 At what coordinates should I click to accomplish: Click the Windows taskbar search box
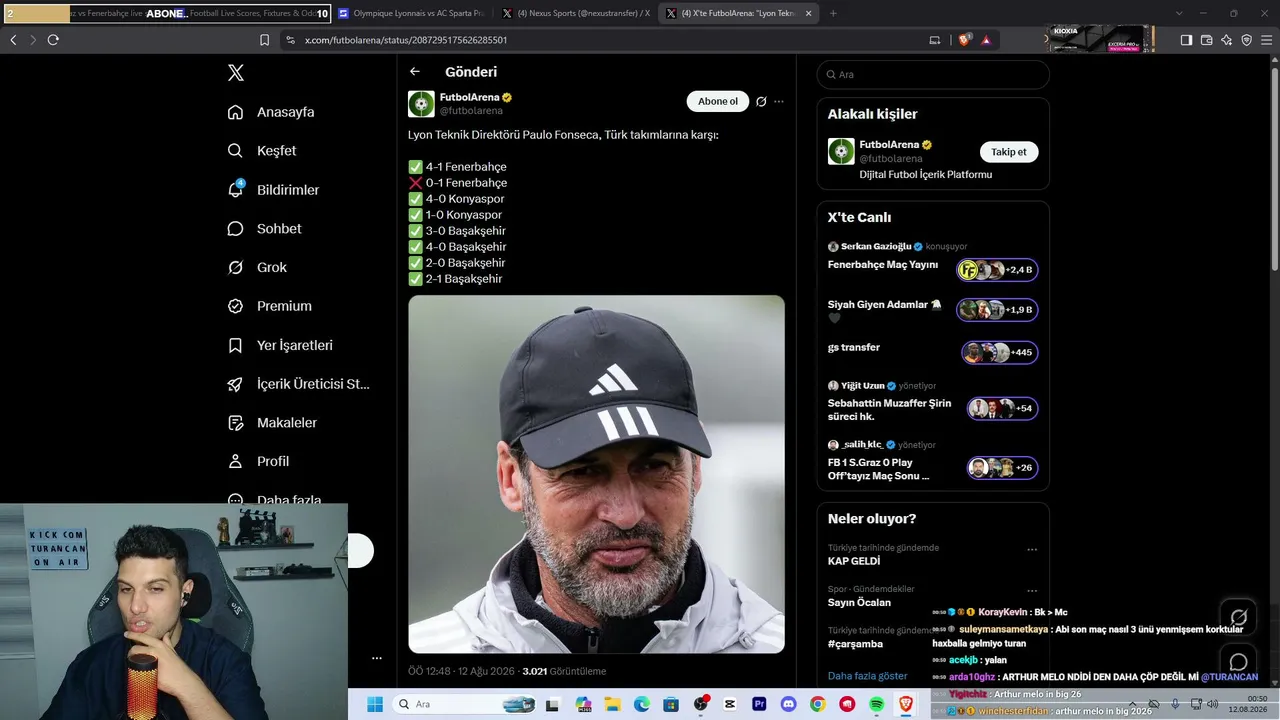pyautogui.click(x=466, y=704)
